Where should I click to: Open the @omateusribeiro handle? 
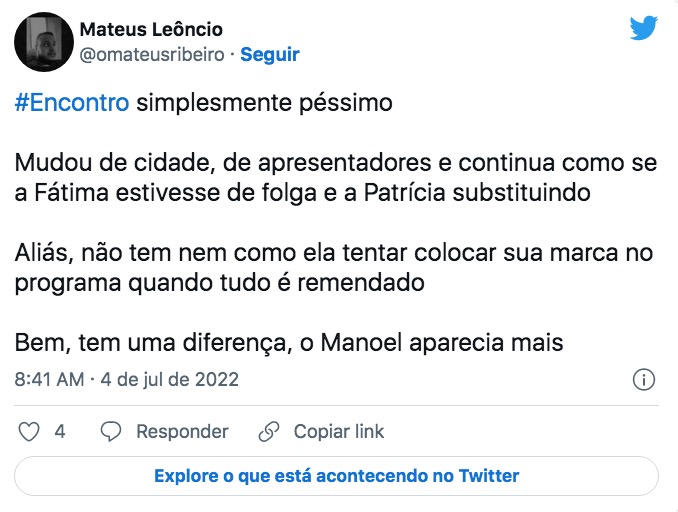(150, 55)
